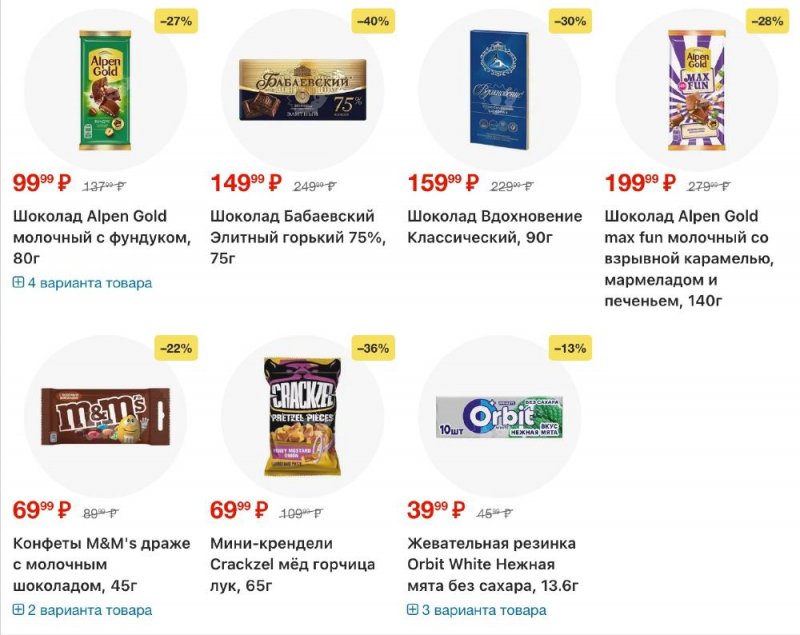The image size is (800, 635).
Task: Click the -36% badge on Crackzel
Action: point(373,348)
